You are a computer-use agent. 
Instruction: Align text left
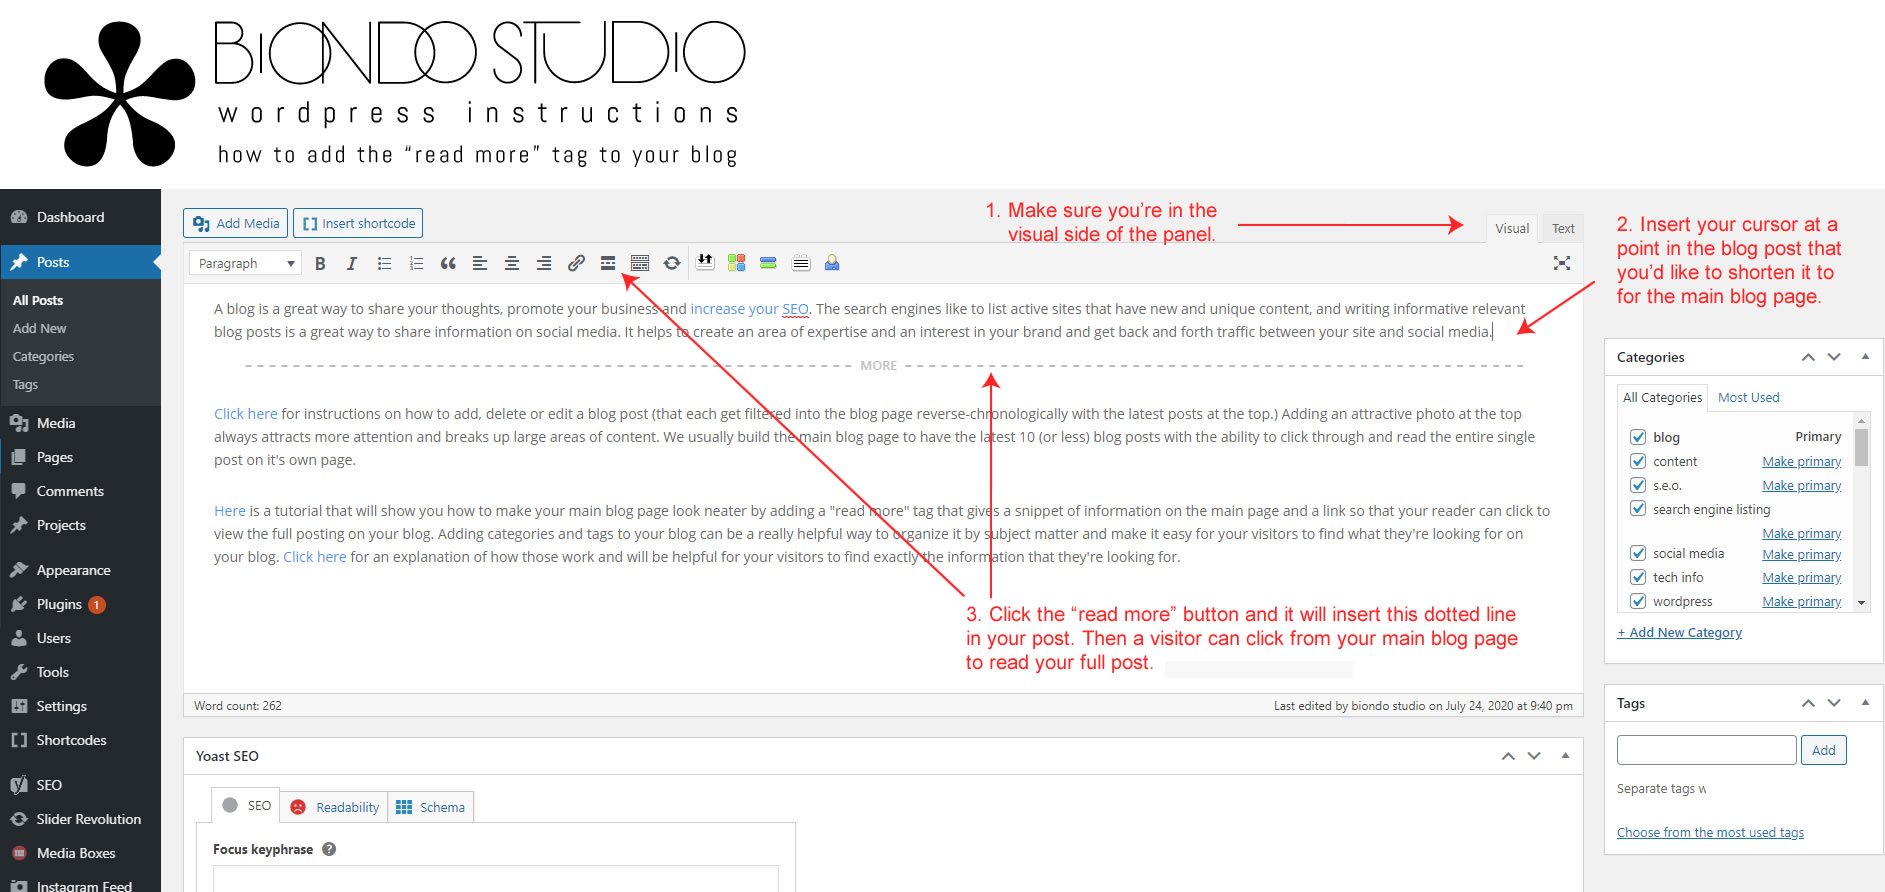[x=480, y=263]
